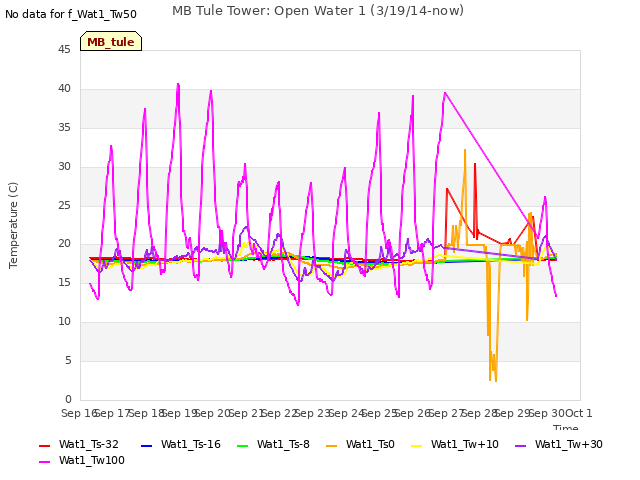Toggle the Wat1_Ts-32 legend entry
Viewport: 640px width, 480px height.
[79, 444]
